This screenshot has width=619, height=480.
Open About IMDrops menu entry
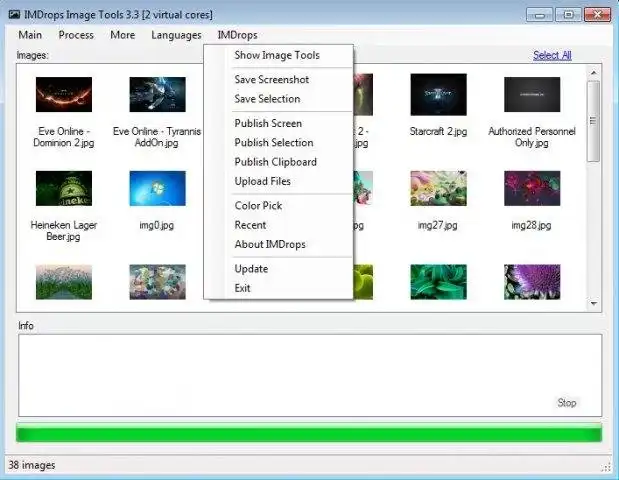(x=270, y=244)
